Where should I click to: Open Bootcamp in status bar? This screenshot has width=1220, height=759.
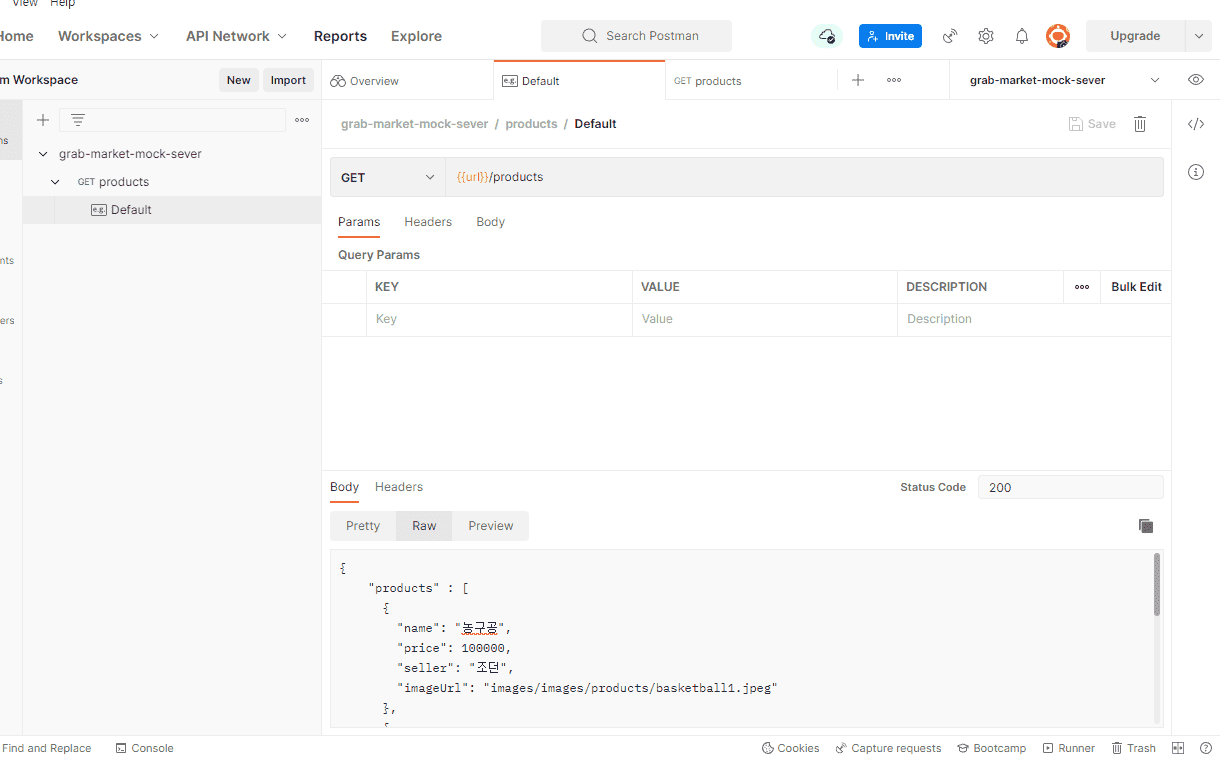point(991,748)
